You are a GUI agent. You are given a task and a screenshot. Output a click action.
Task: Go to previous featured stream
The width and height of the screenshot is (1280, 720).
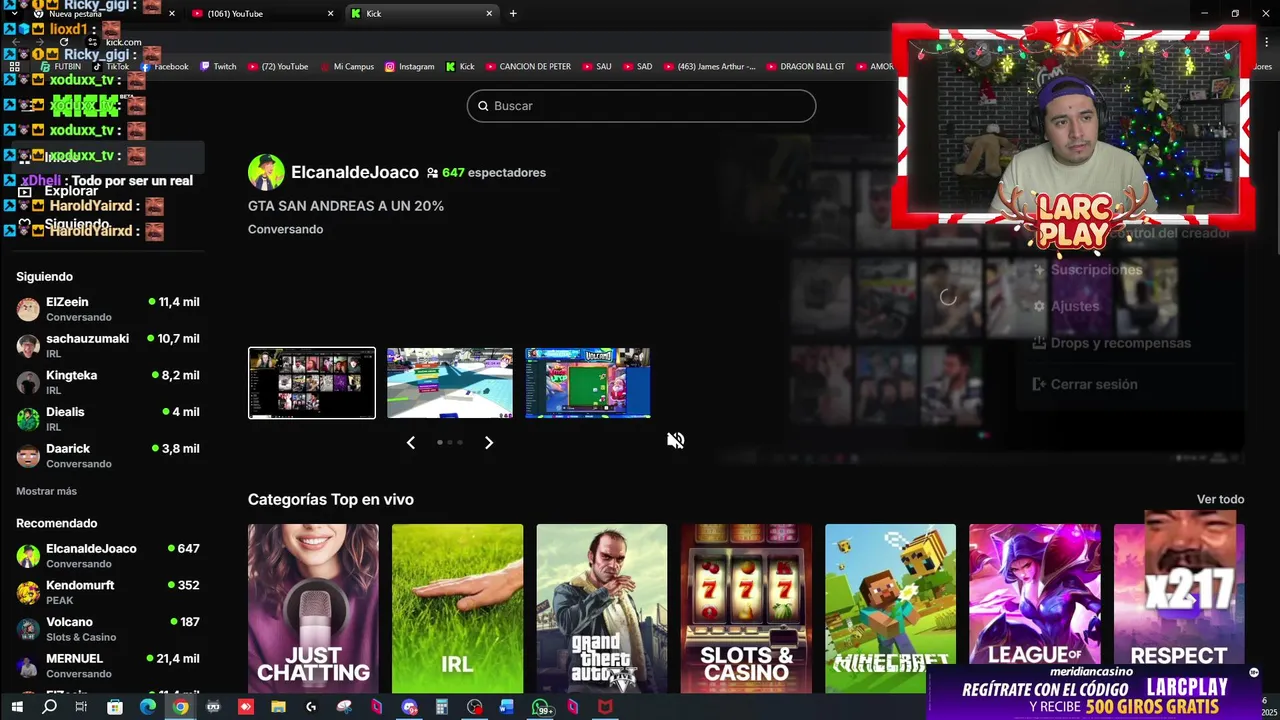click(x=410, y=442)
